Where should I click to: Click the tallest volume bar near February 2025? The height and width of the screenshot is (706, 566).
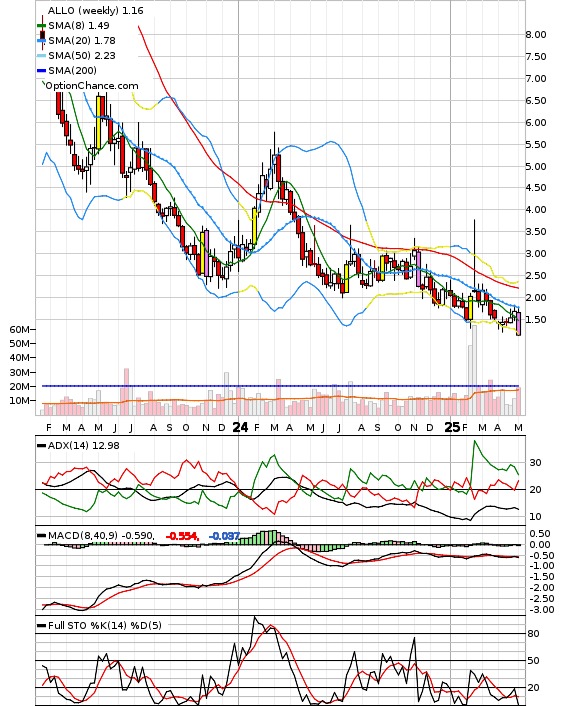coord(474,370)
